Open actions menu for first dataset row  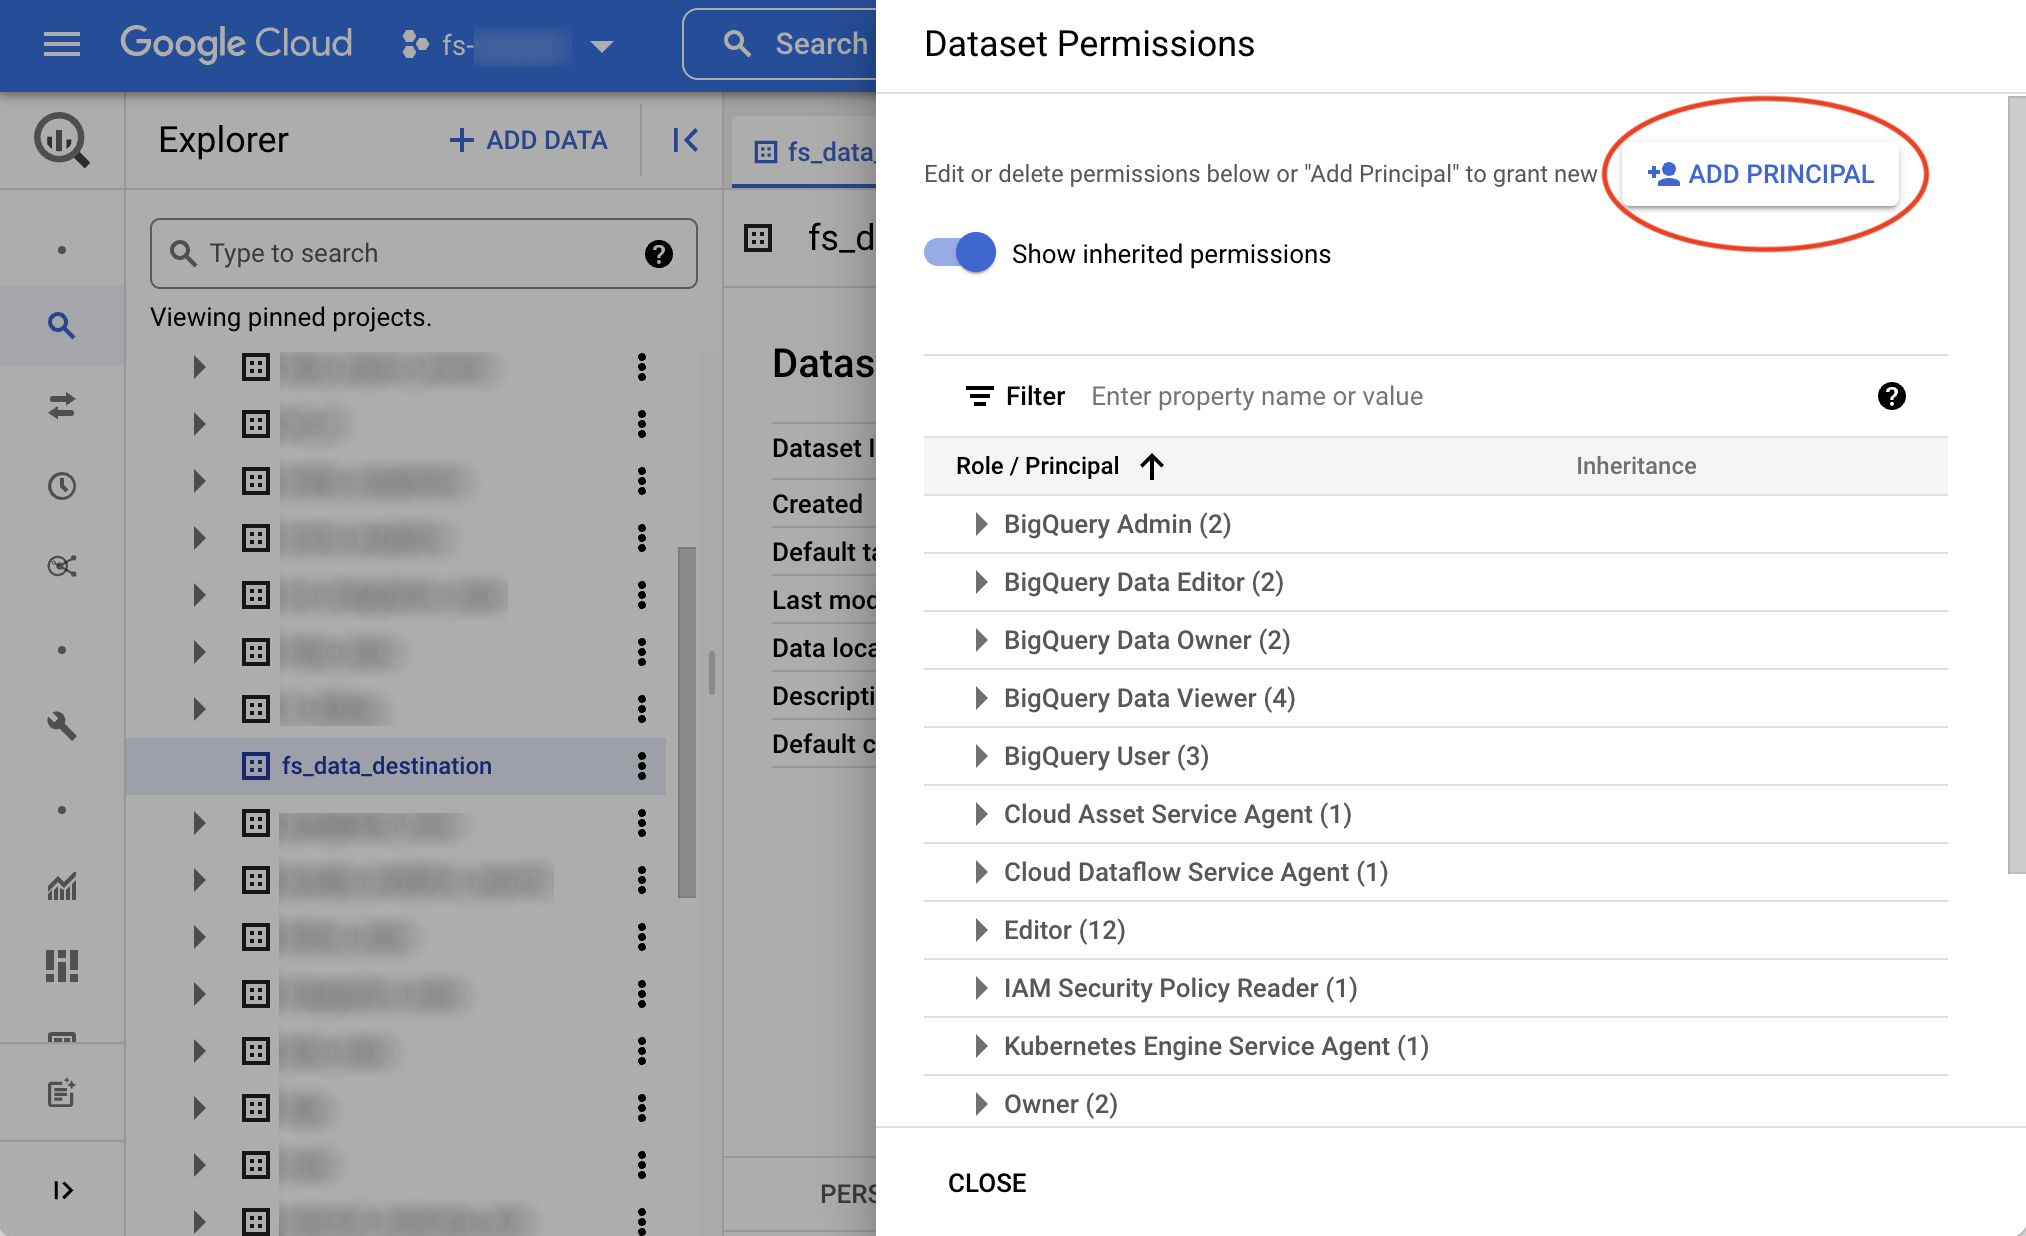click(642, 367)
